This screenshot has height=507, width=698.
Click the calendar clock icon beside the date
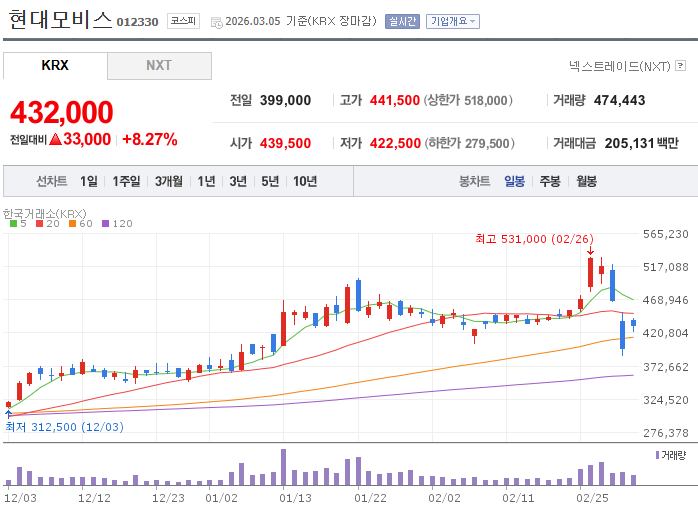pos(216,22)
